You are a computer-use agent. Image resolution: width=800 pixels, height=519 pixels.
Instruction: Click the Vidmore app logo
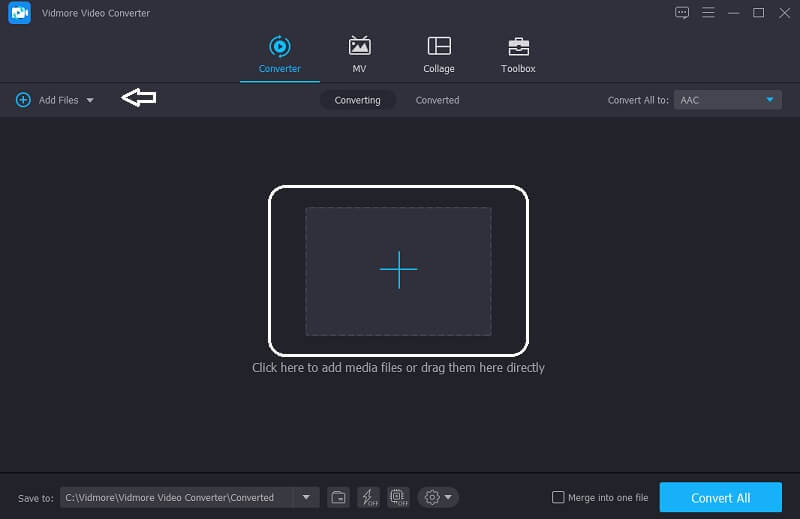(21, 13)
